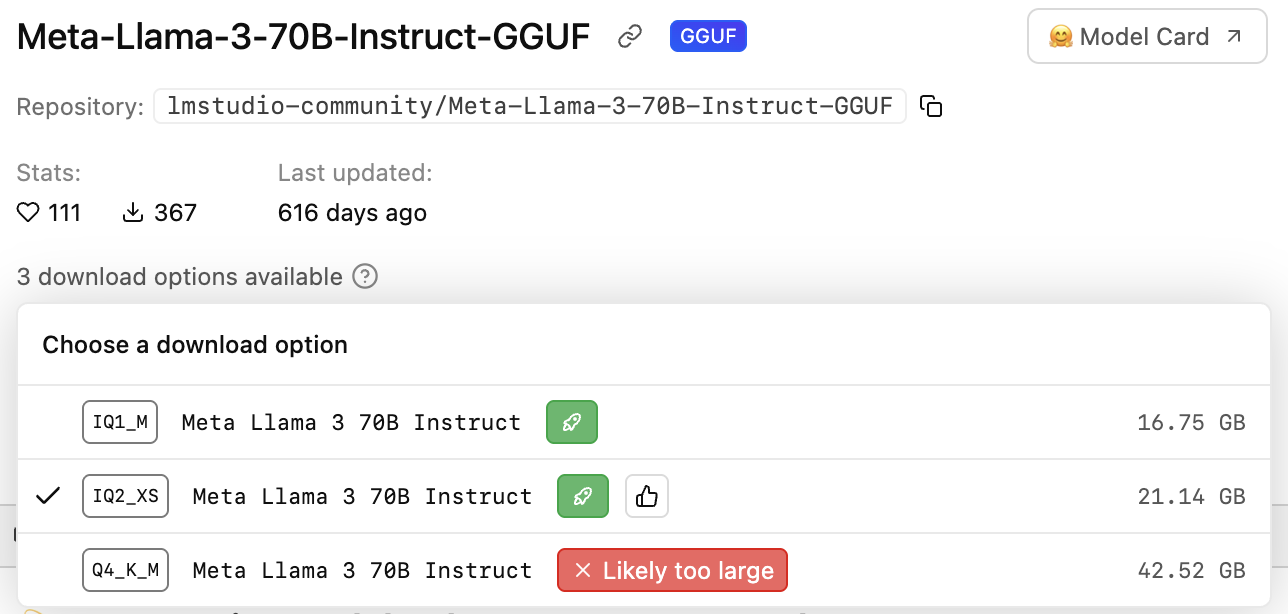Open the Hugging Face emoji Model Card
Image resolution: width=1288 pixels, height=614 pixels.
point(1060,37)
